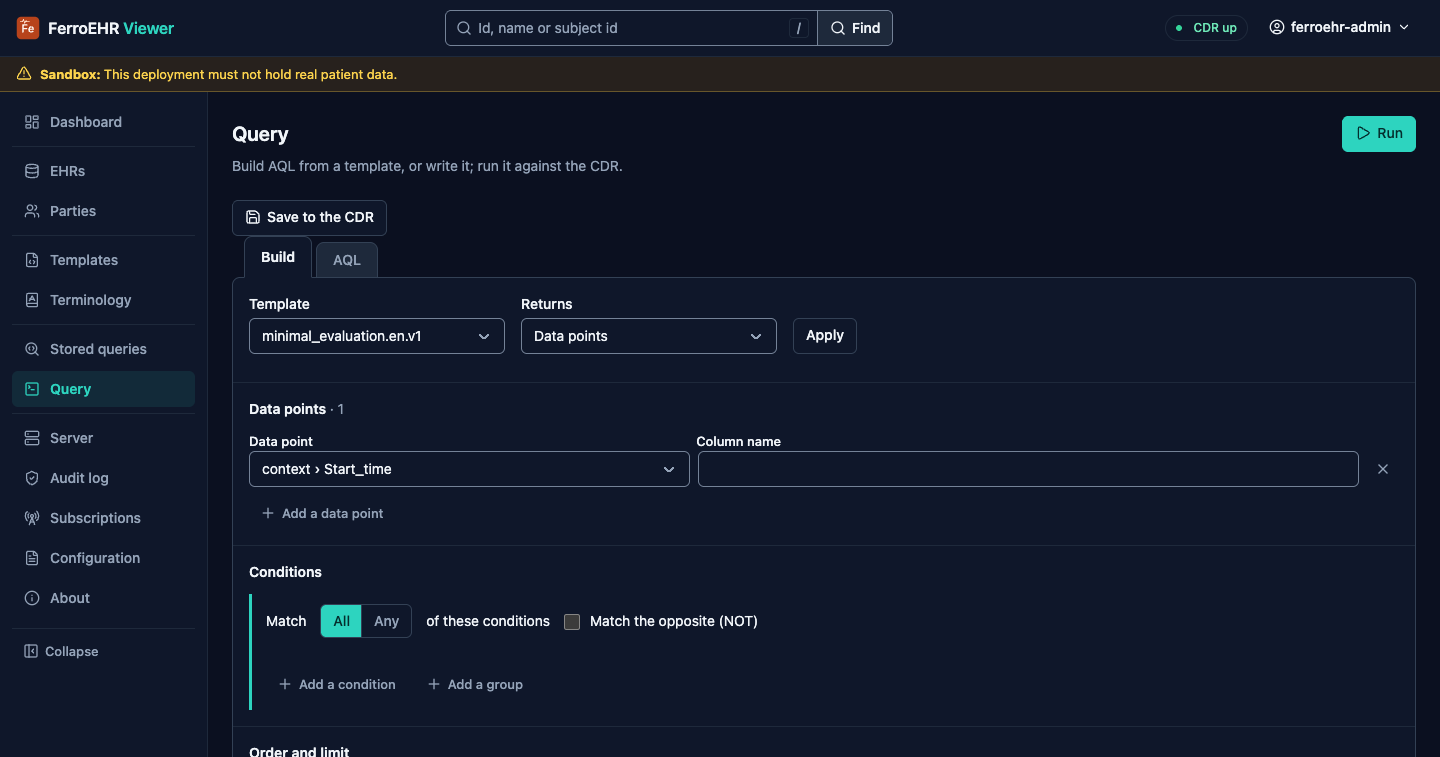Open the Template dropdown minimal_evaluation.en.v1
Viewport: 1440px width, 757px height.
(377, 336)
